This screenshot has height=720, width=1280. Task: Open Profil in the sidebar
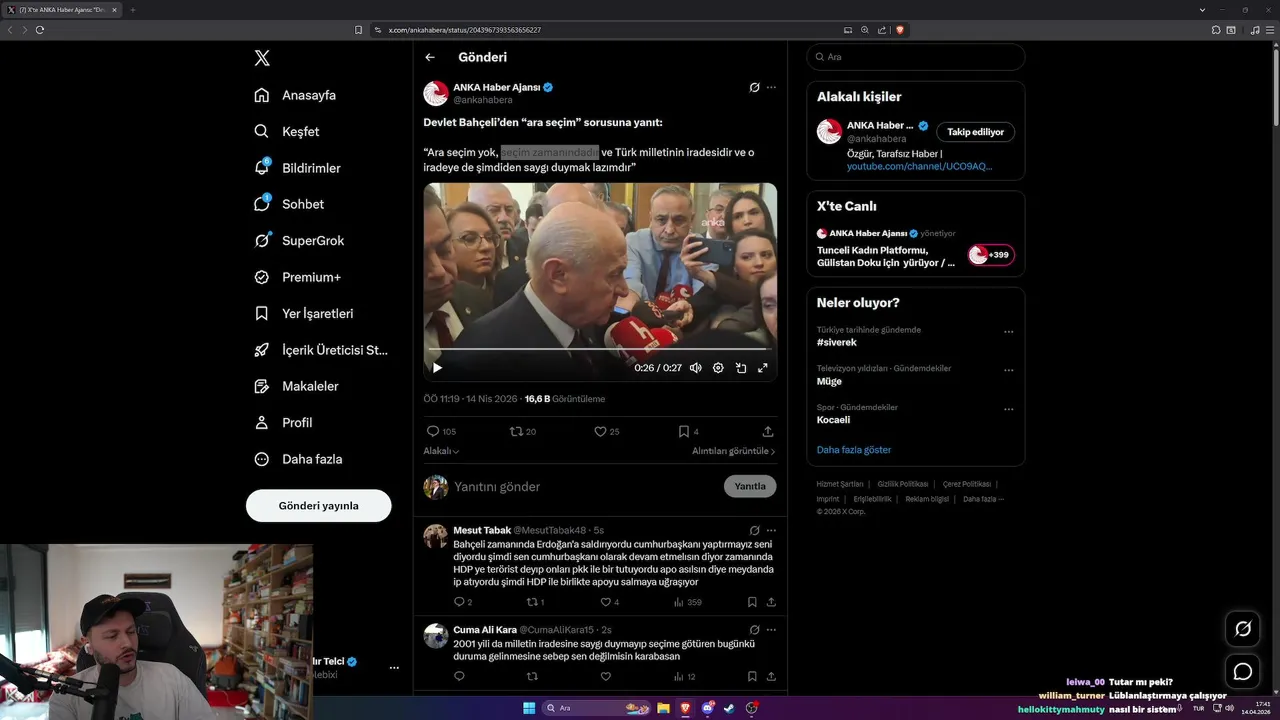(x=283, y=422)
